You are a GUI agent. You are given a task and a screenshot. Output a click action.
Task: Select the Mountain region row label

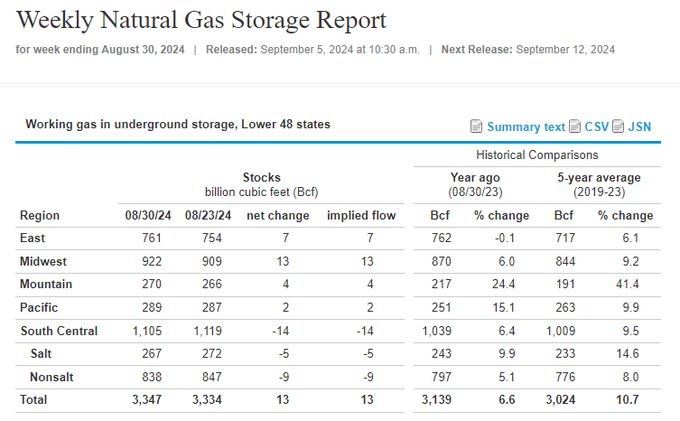click(46, 284)
